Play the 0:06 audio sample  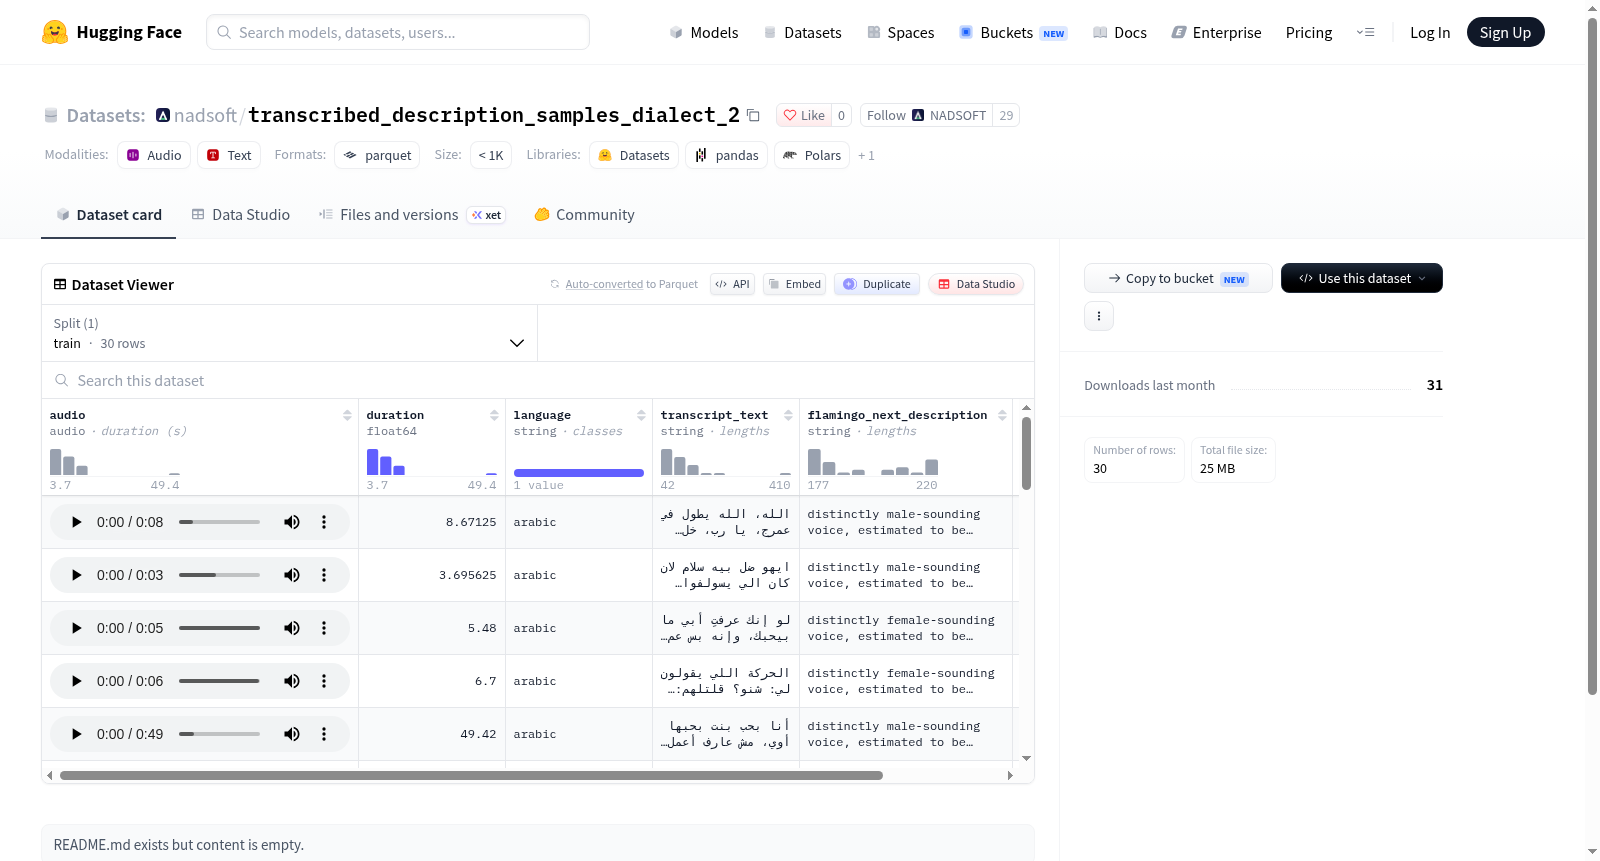point(77,681)
